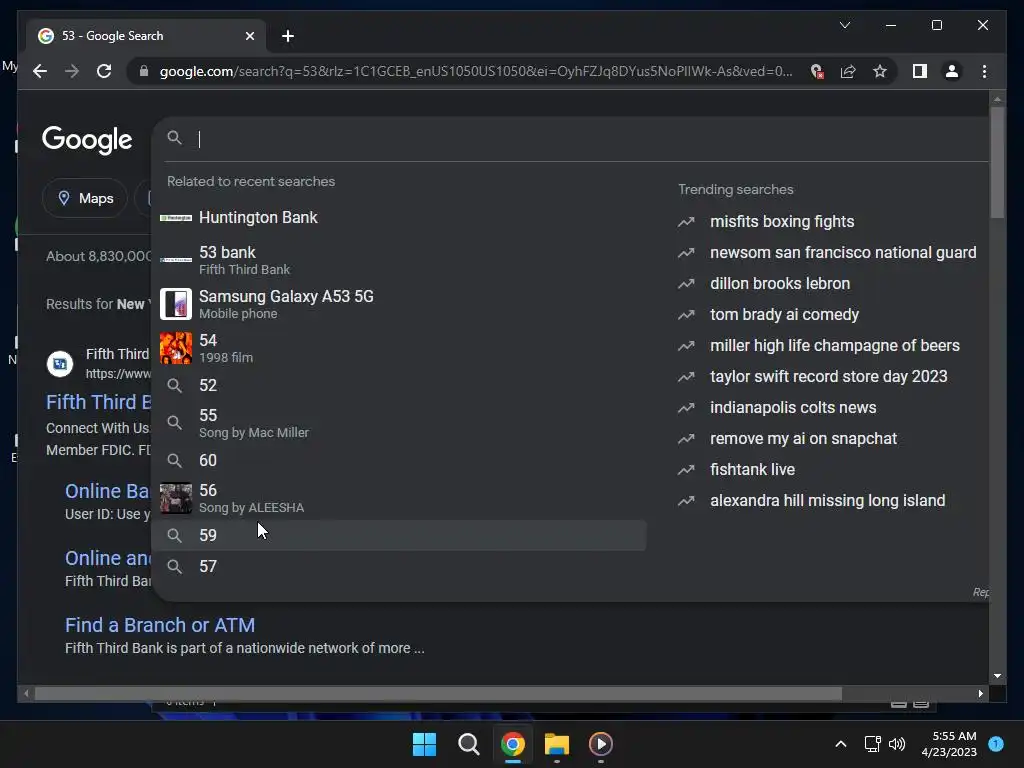The image size is (1024, 768).
Task: Open Find a Branch or ATM link
Action: pos(160,625)
